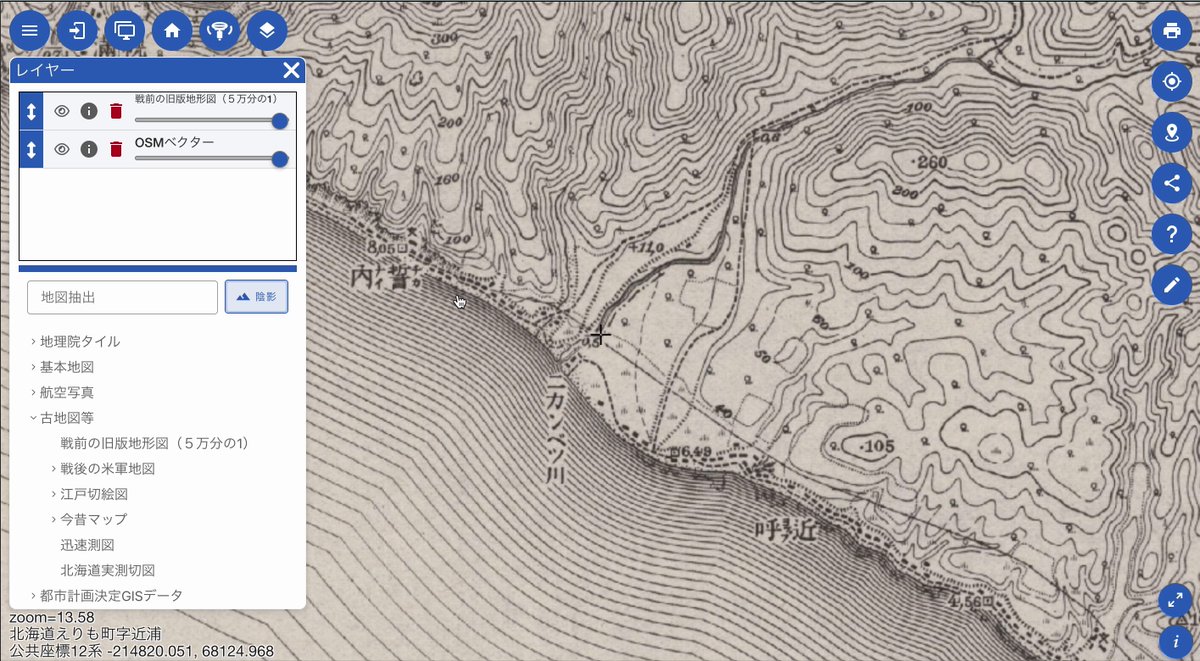Show info for OSMベクター layer
The height and width of the screenshot is (661, 1200).
click(89, 149)
